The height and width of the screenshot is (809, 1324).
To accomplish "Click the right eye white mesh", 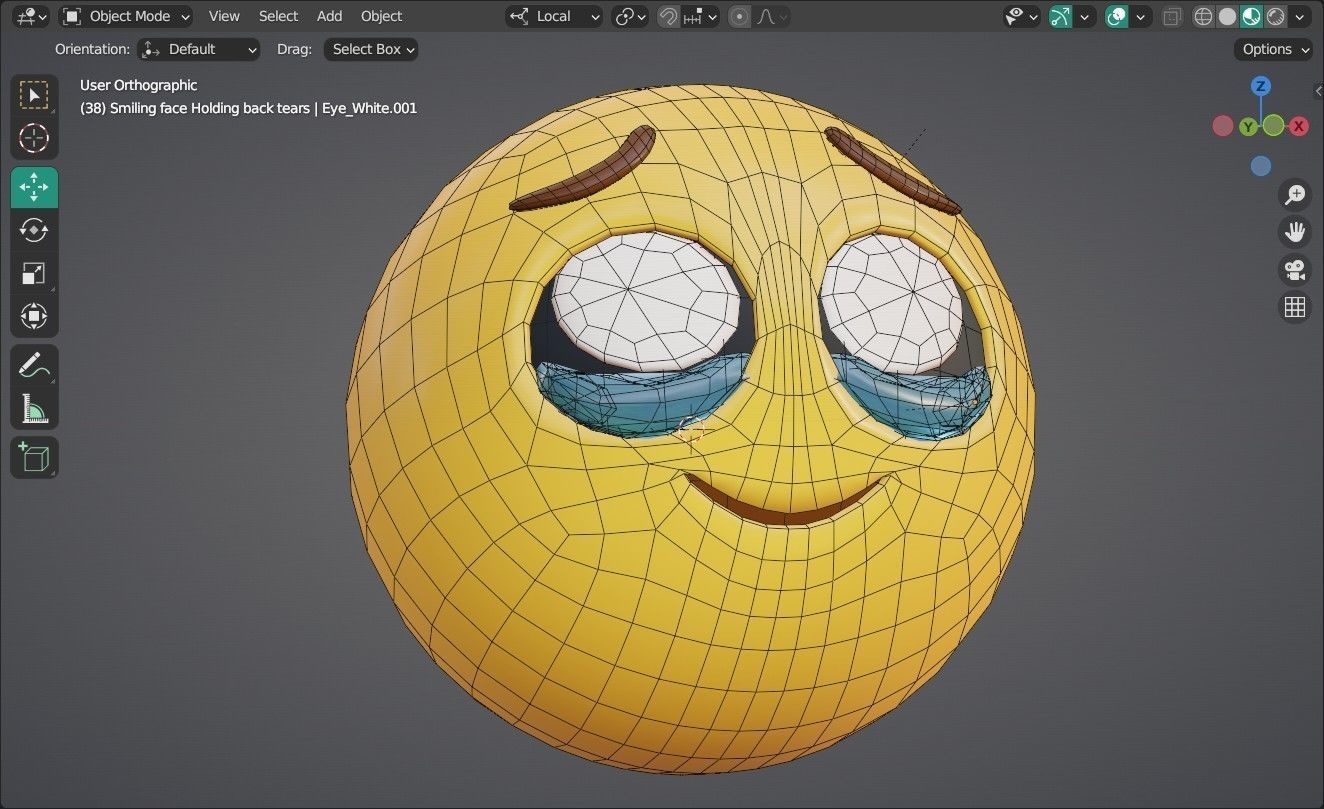I will pyautogui.click(x=892, y=304).
